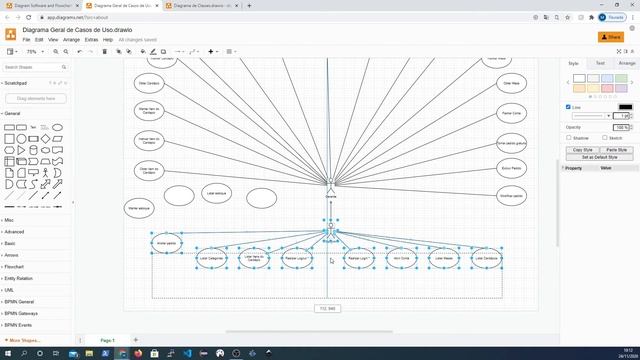This screenshot has width=640, height=360.
Task: Click the zoom in magnifier icon
Action: pyautogui.click(x=56, y=52)
